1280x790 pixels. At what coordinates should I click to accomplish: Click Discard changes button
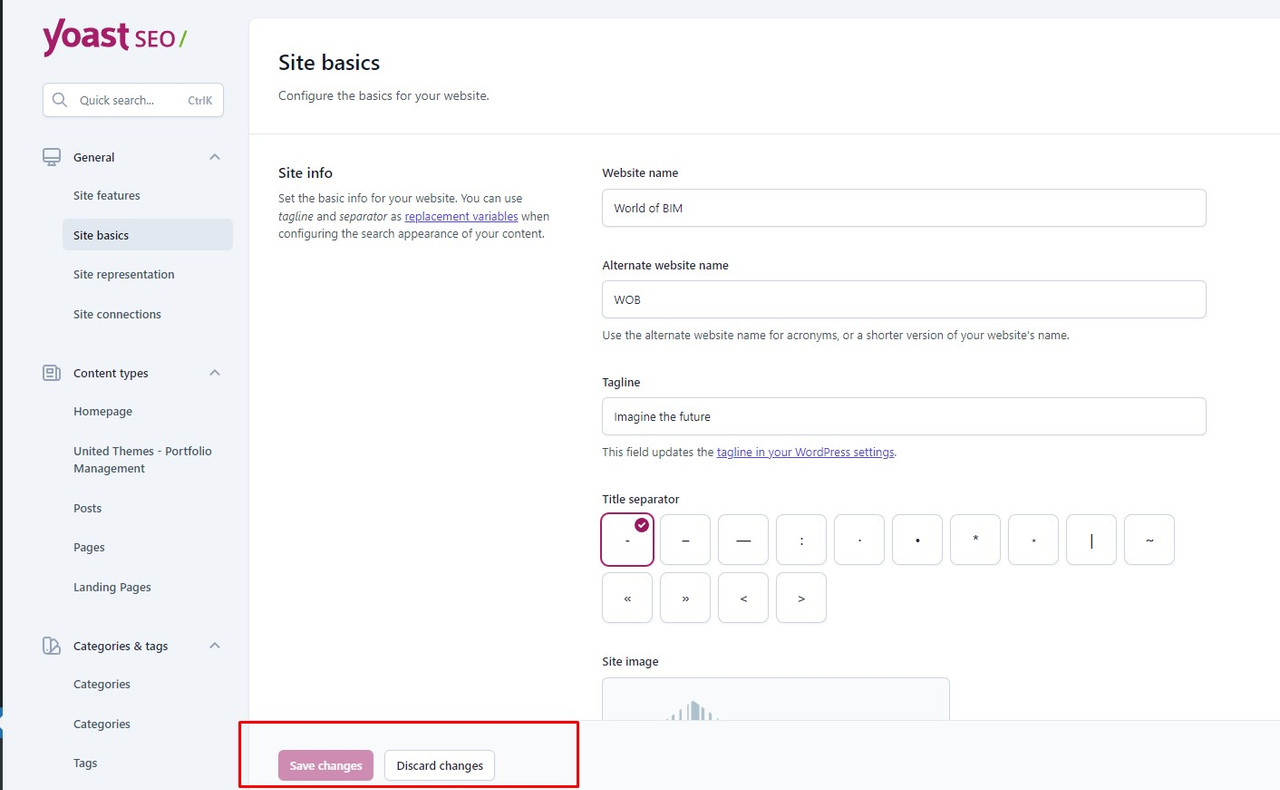point(440,765)
